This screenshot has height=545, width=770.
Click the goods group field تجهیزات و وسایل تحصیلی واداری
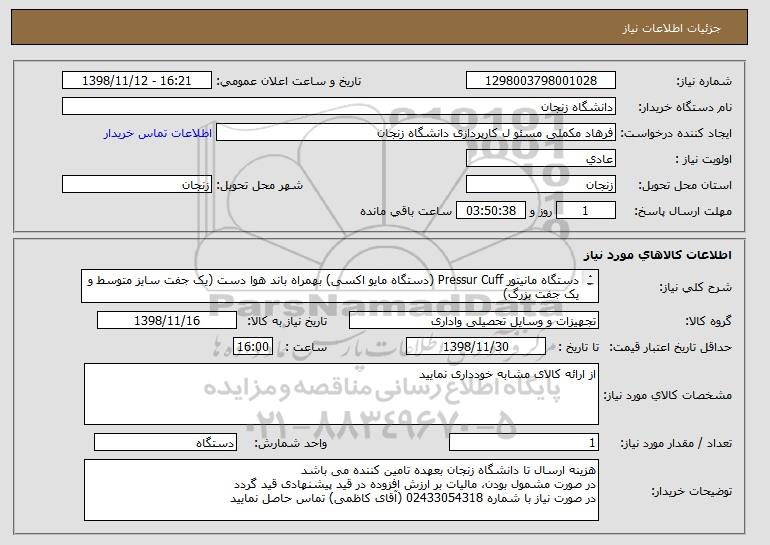point(474,321)
